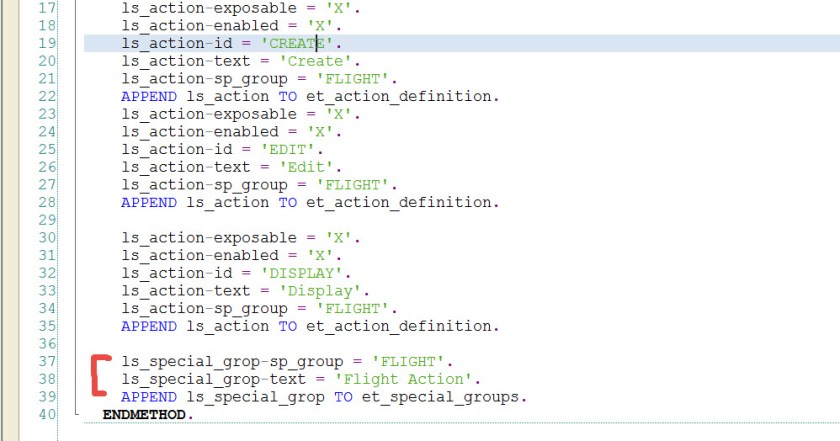Click et_action_definition on line 35
840x441 pixels.
click(399, 326)
